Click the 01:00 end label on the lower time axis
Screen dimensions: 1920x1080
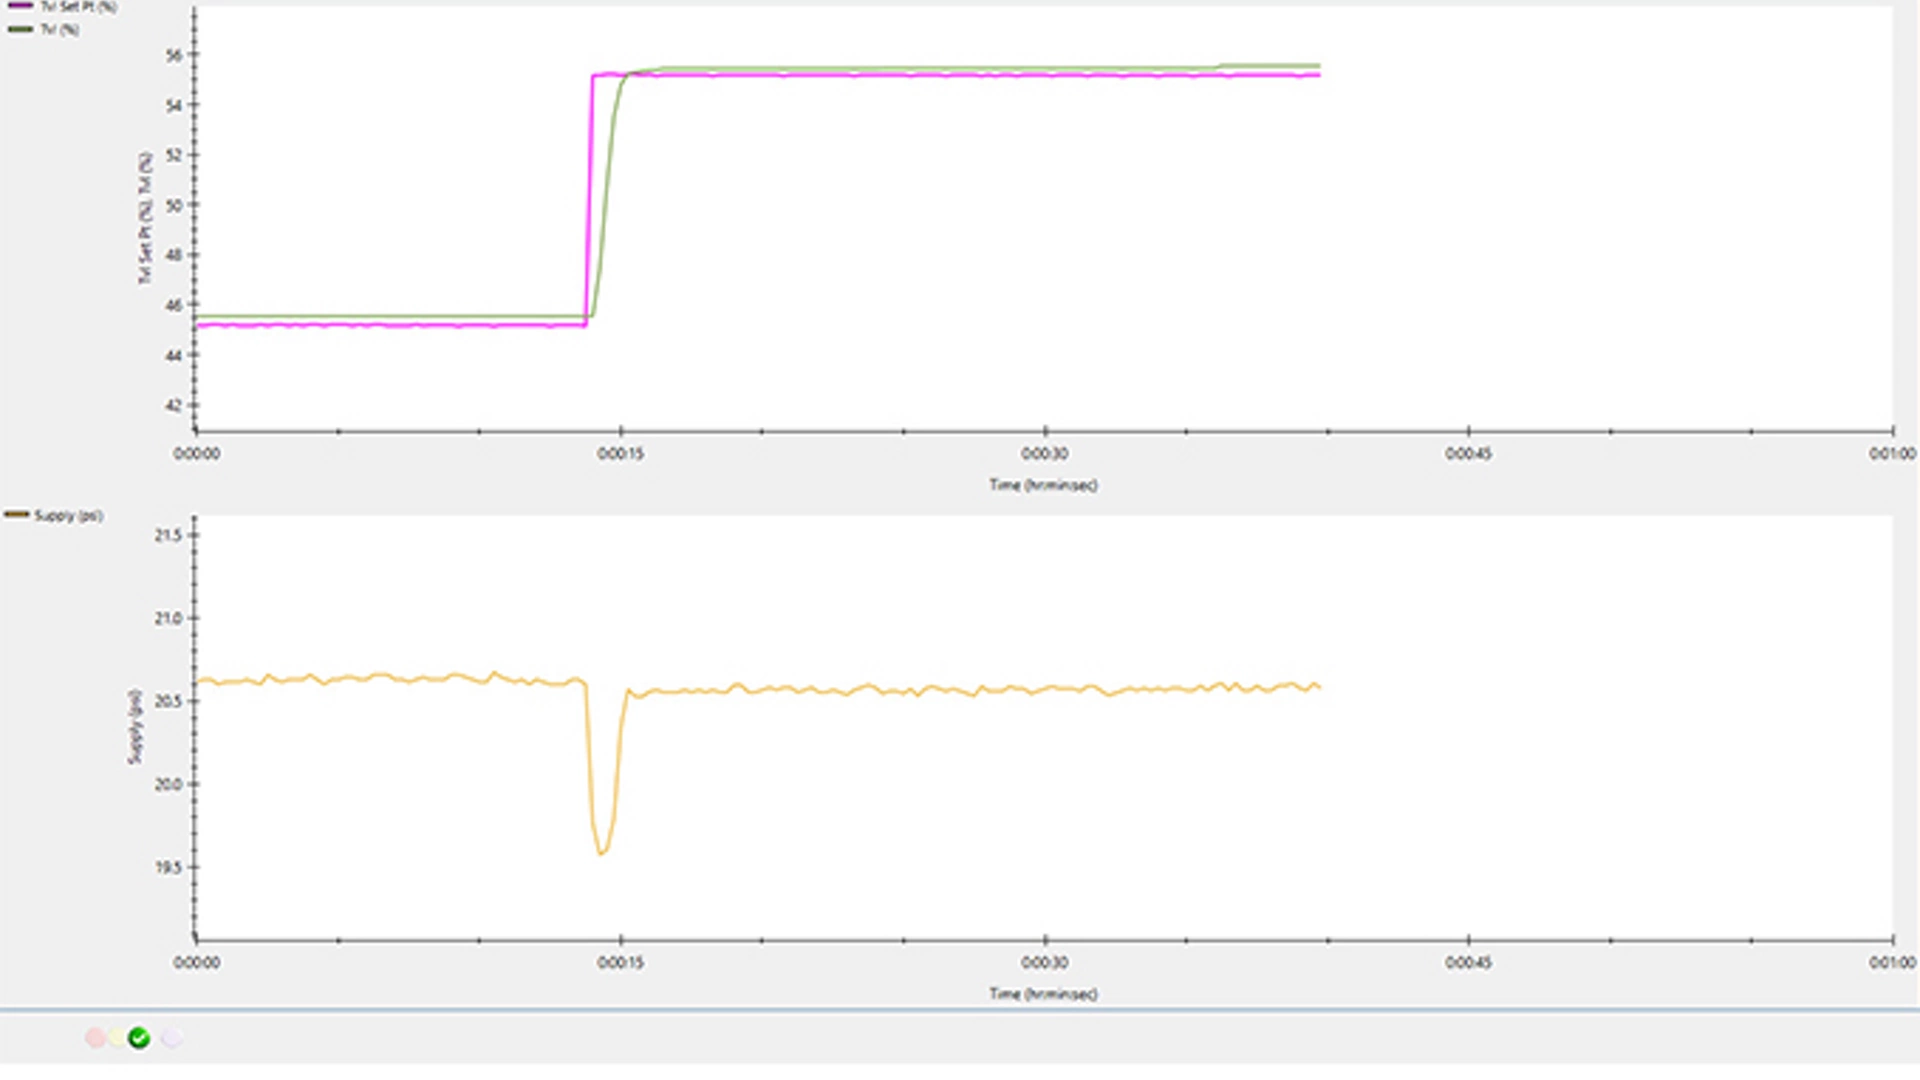[1892, 962]
